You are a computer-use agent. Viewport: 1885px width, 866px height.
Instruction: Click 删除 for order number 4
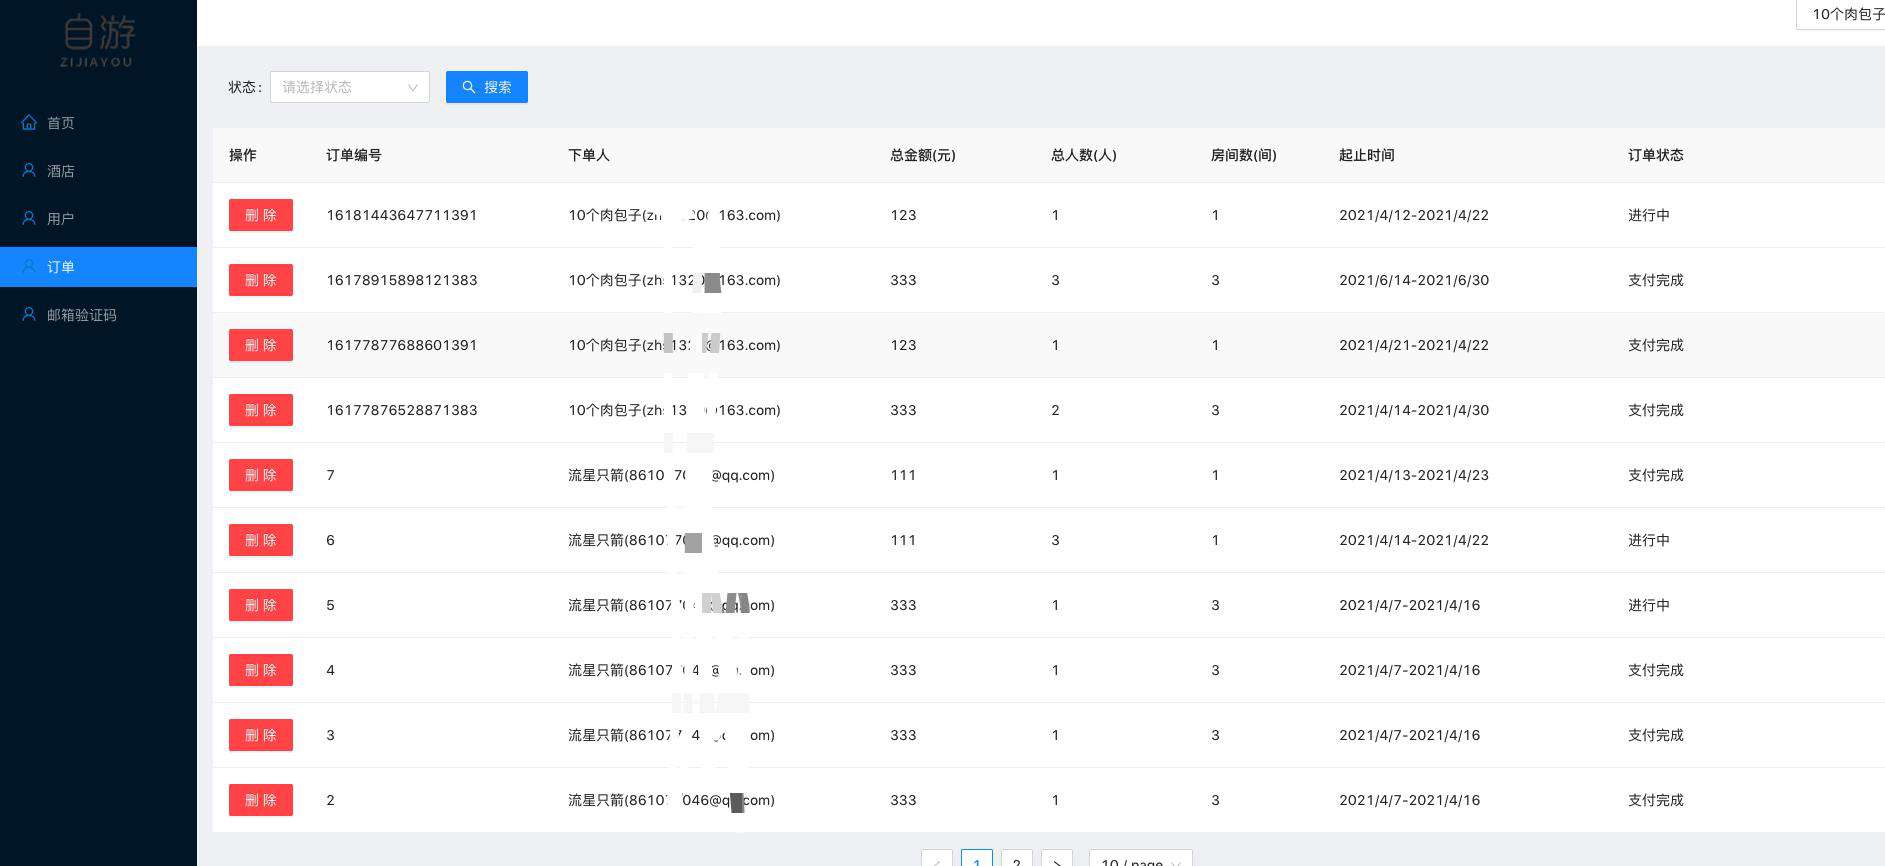pyautogui.click(x=261, y=670)
